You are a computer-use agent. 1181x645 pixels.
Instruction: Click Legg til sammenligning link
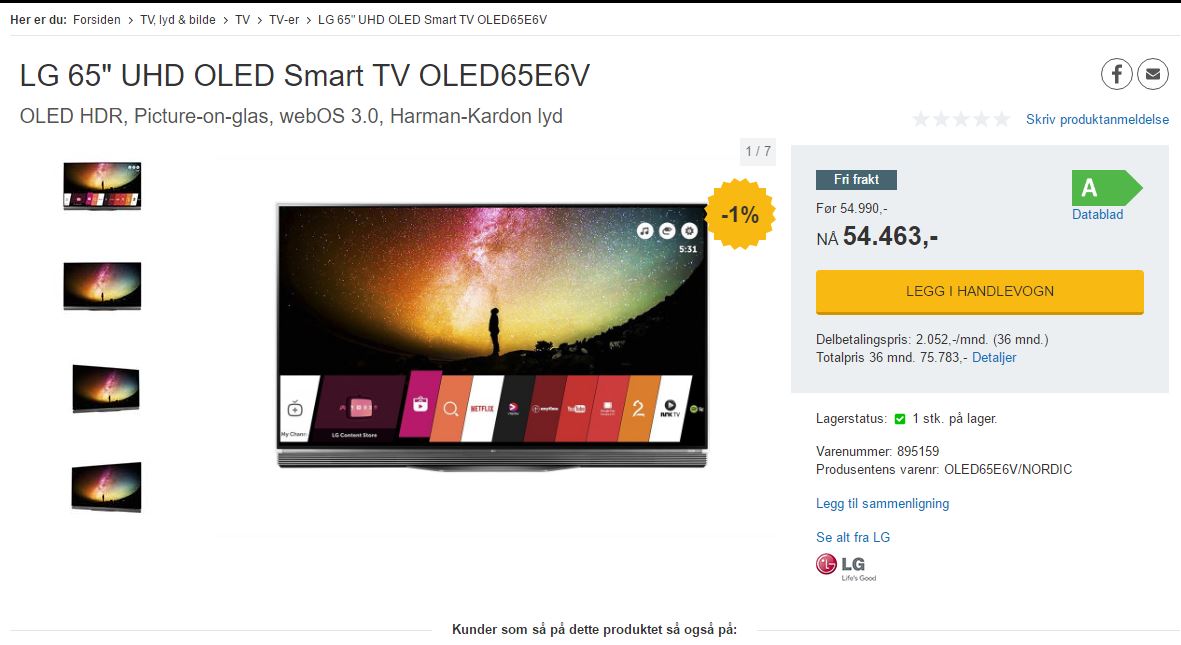(882, 504)
